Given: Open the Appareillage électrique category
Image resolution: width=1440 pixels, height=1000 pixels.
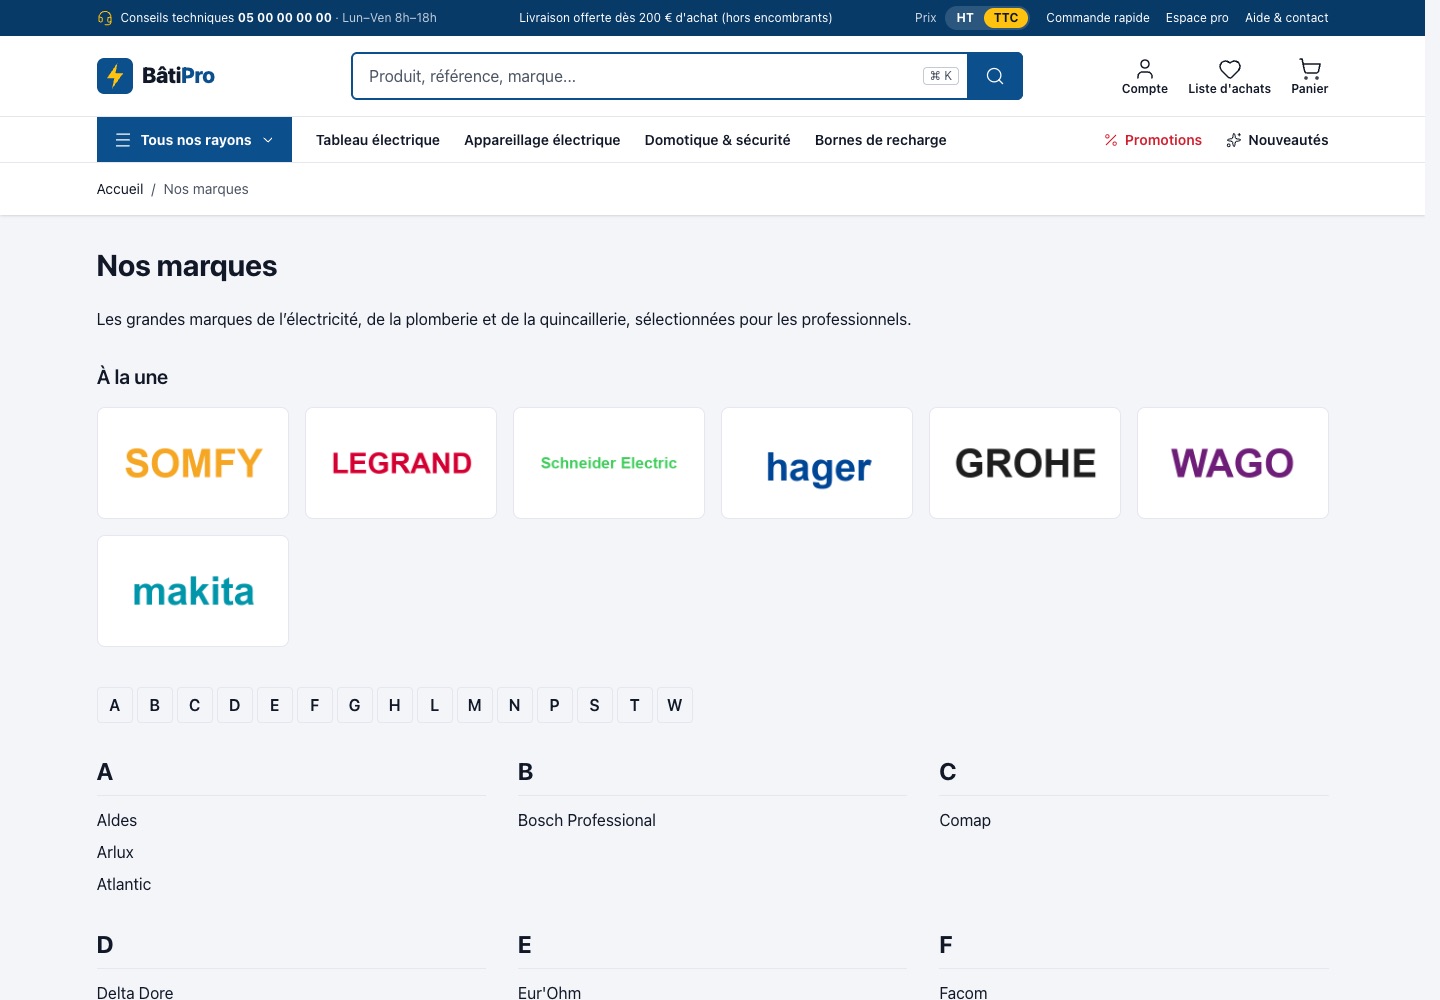Looking at the screenshot, I should tap(542, 140).
